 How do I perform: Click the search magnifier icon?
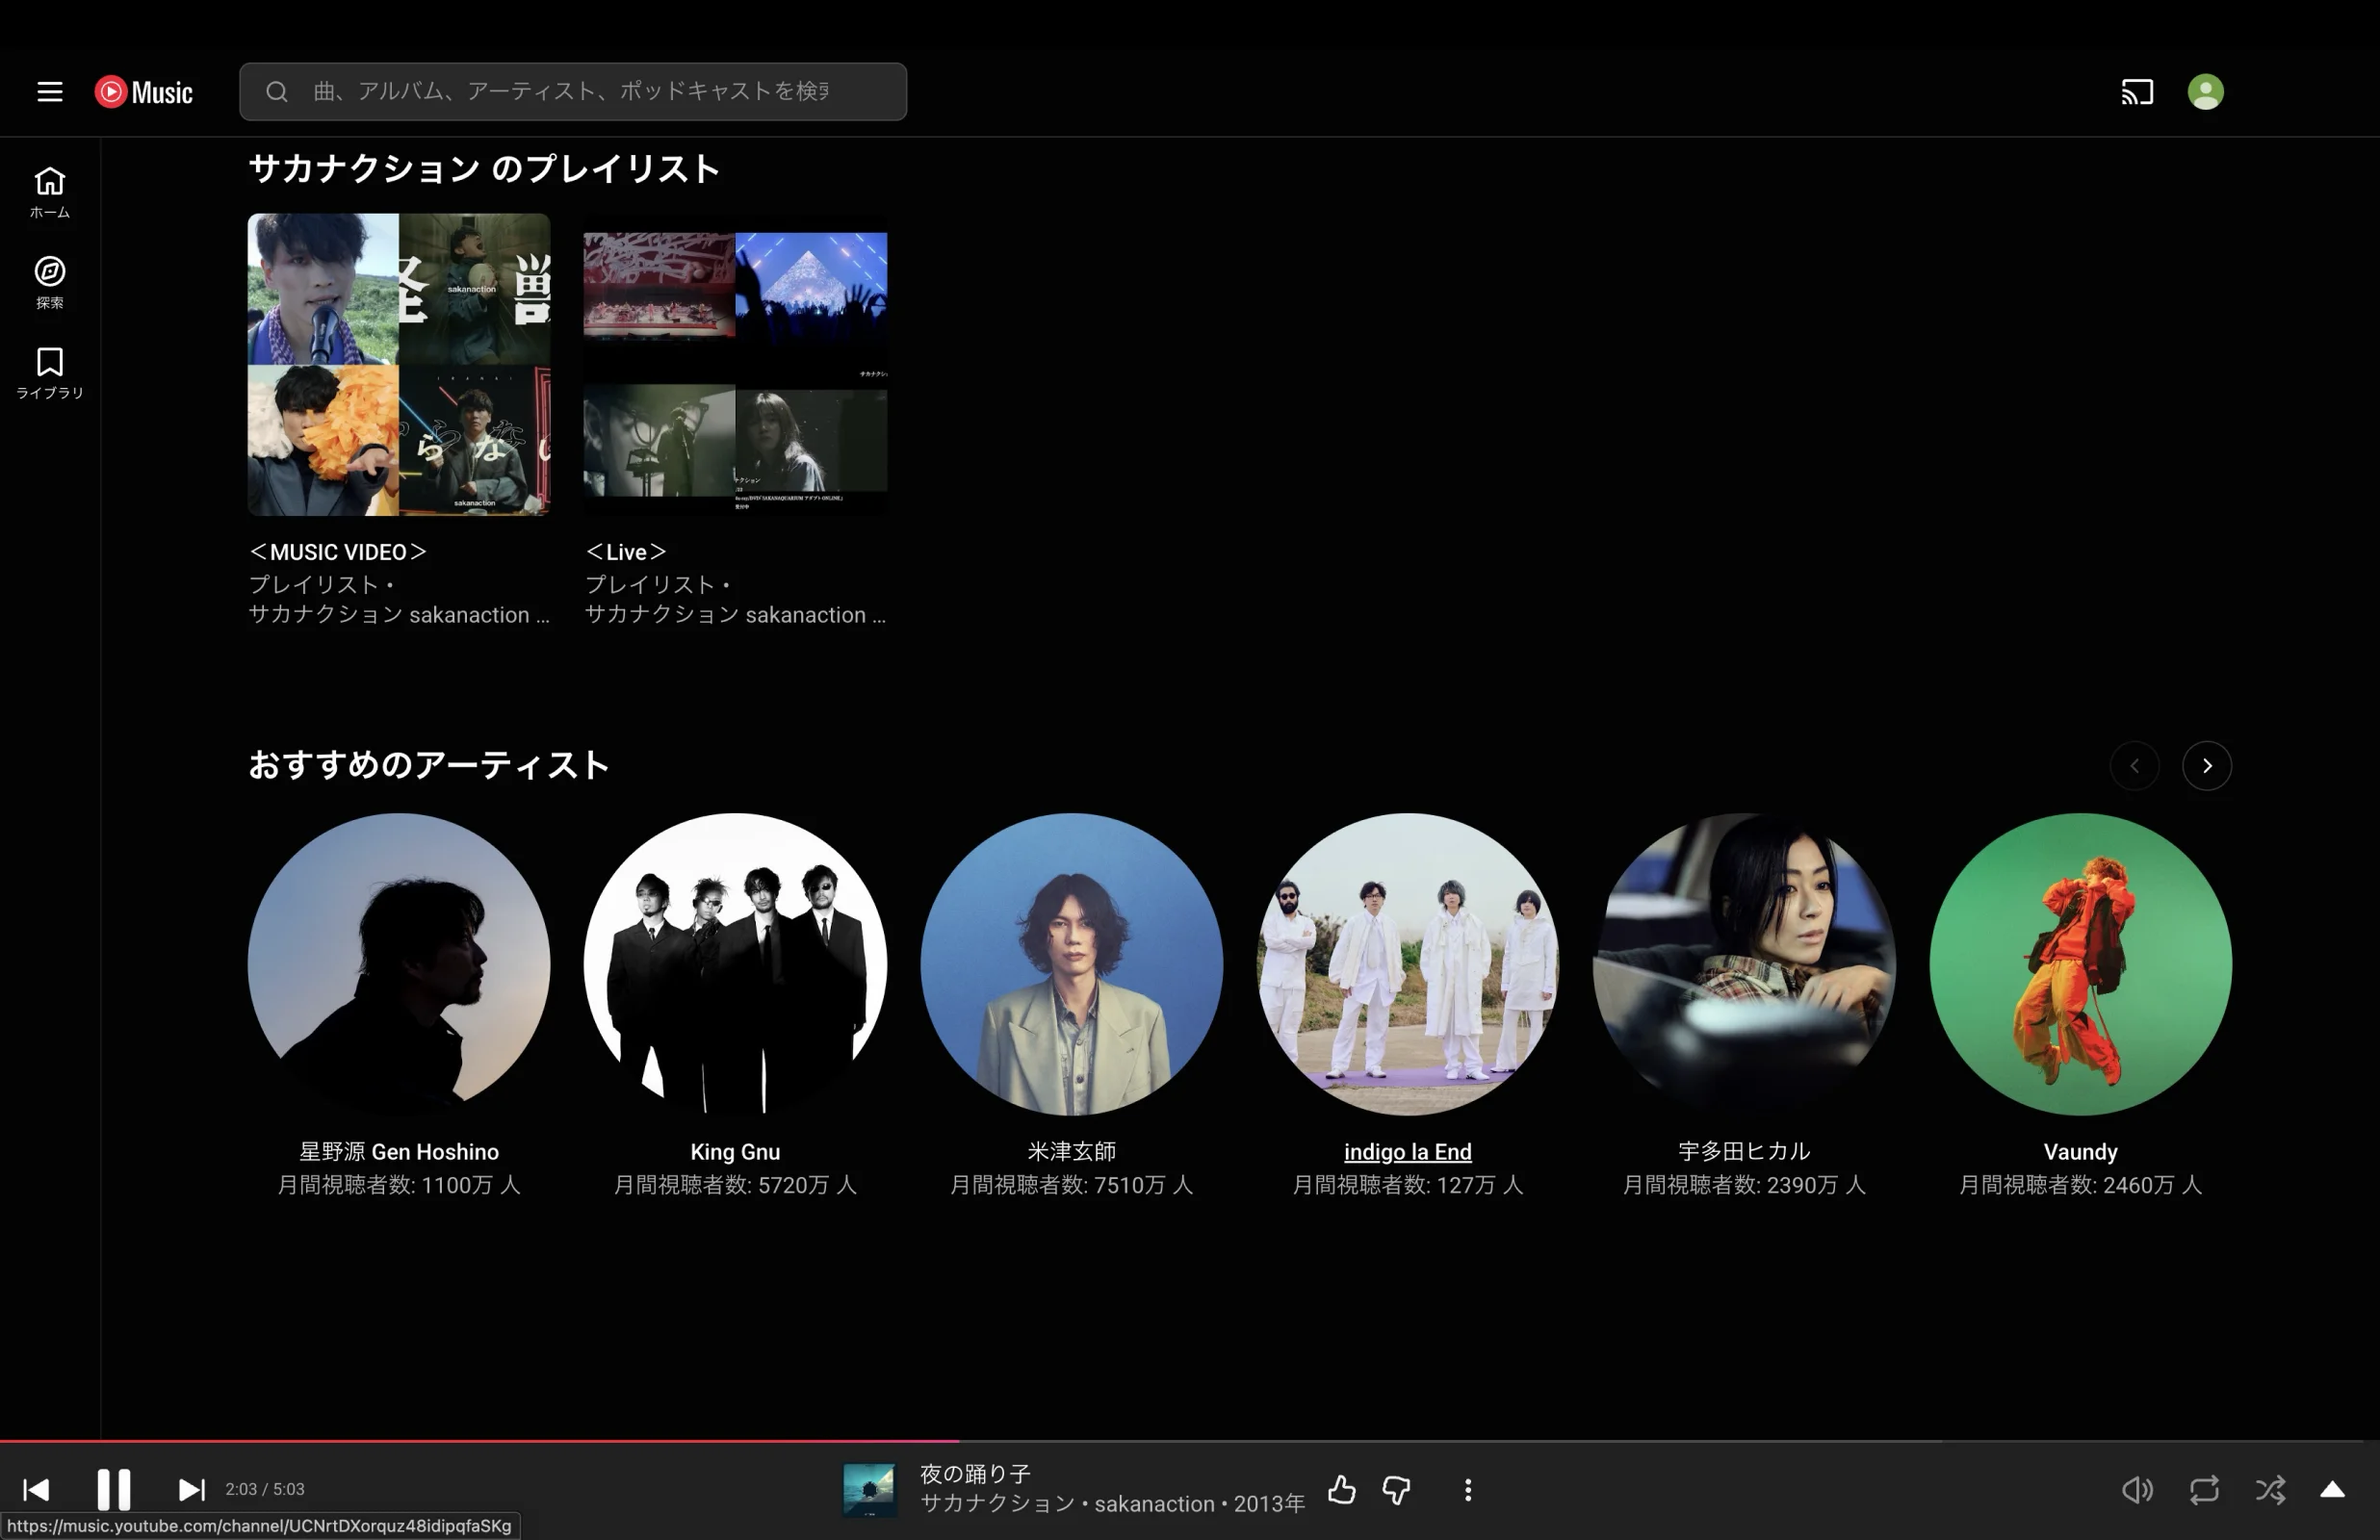coord(277,92)
